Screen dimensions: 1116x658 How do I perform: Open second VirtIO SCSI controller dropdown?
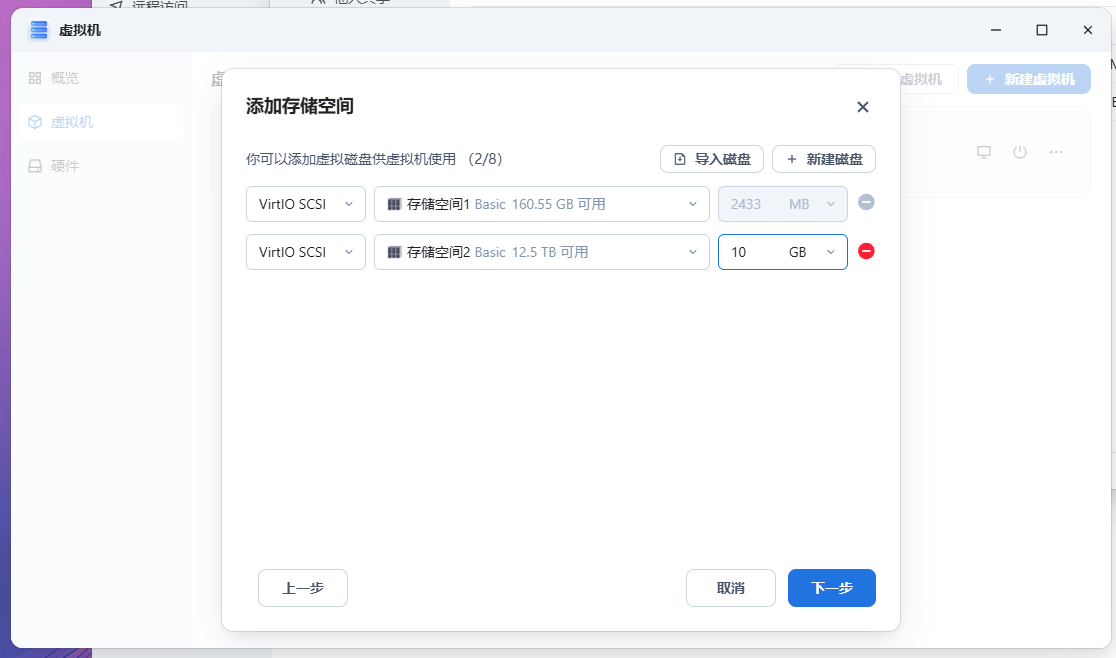[x=305, y=252]
